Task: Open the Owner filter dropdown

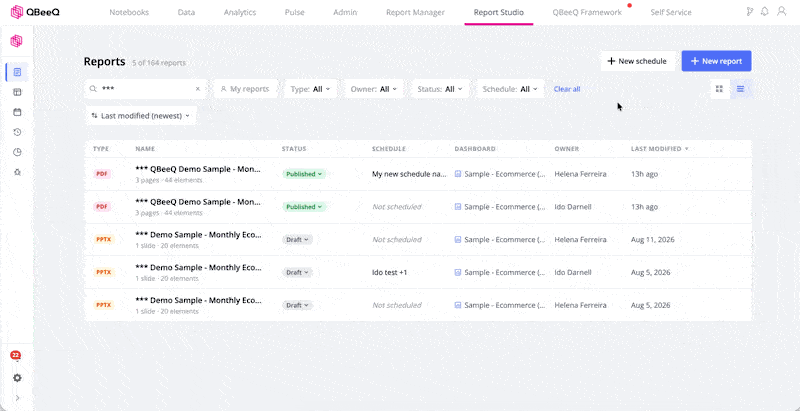Action: (x=374, y=89)
